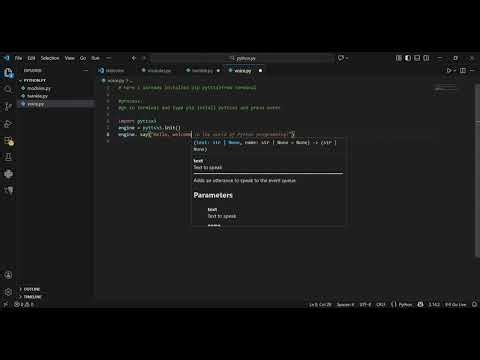
Task: Open the dropdown next to Copilot icon
Action: (x=347, y=58)
